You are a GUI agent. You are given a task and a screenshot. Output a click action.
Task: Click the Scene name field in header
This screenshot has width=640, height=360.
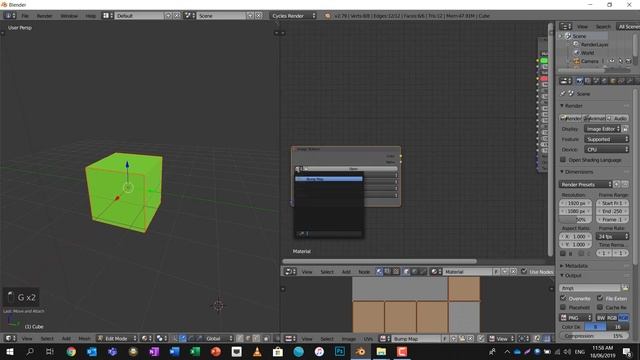(x=222, y=16)
